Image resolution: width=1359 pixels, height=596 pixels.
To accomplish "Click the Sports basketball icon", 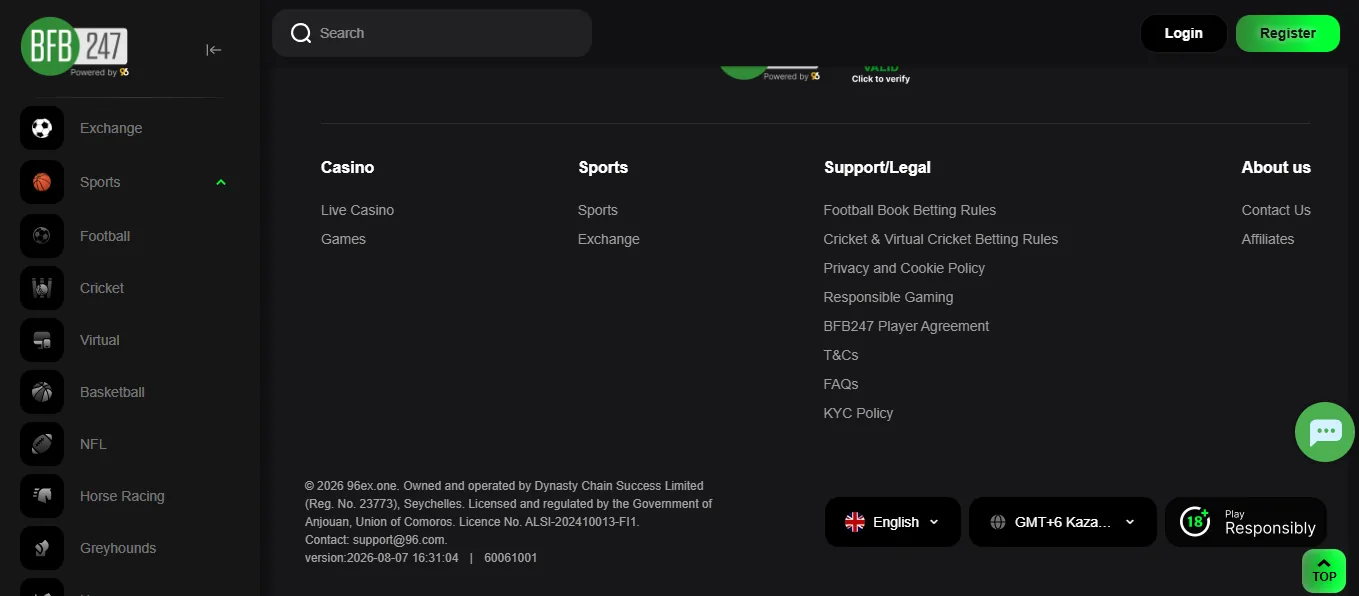I will pos(42,182).
